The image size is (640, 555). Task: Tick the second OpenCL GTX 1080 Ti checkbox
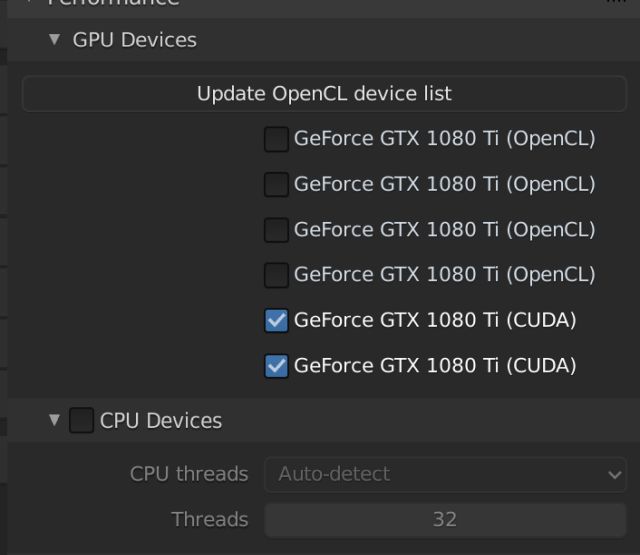pos(277,185)
